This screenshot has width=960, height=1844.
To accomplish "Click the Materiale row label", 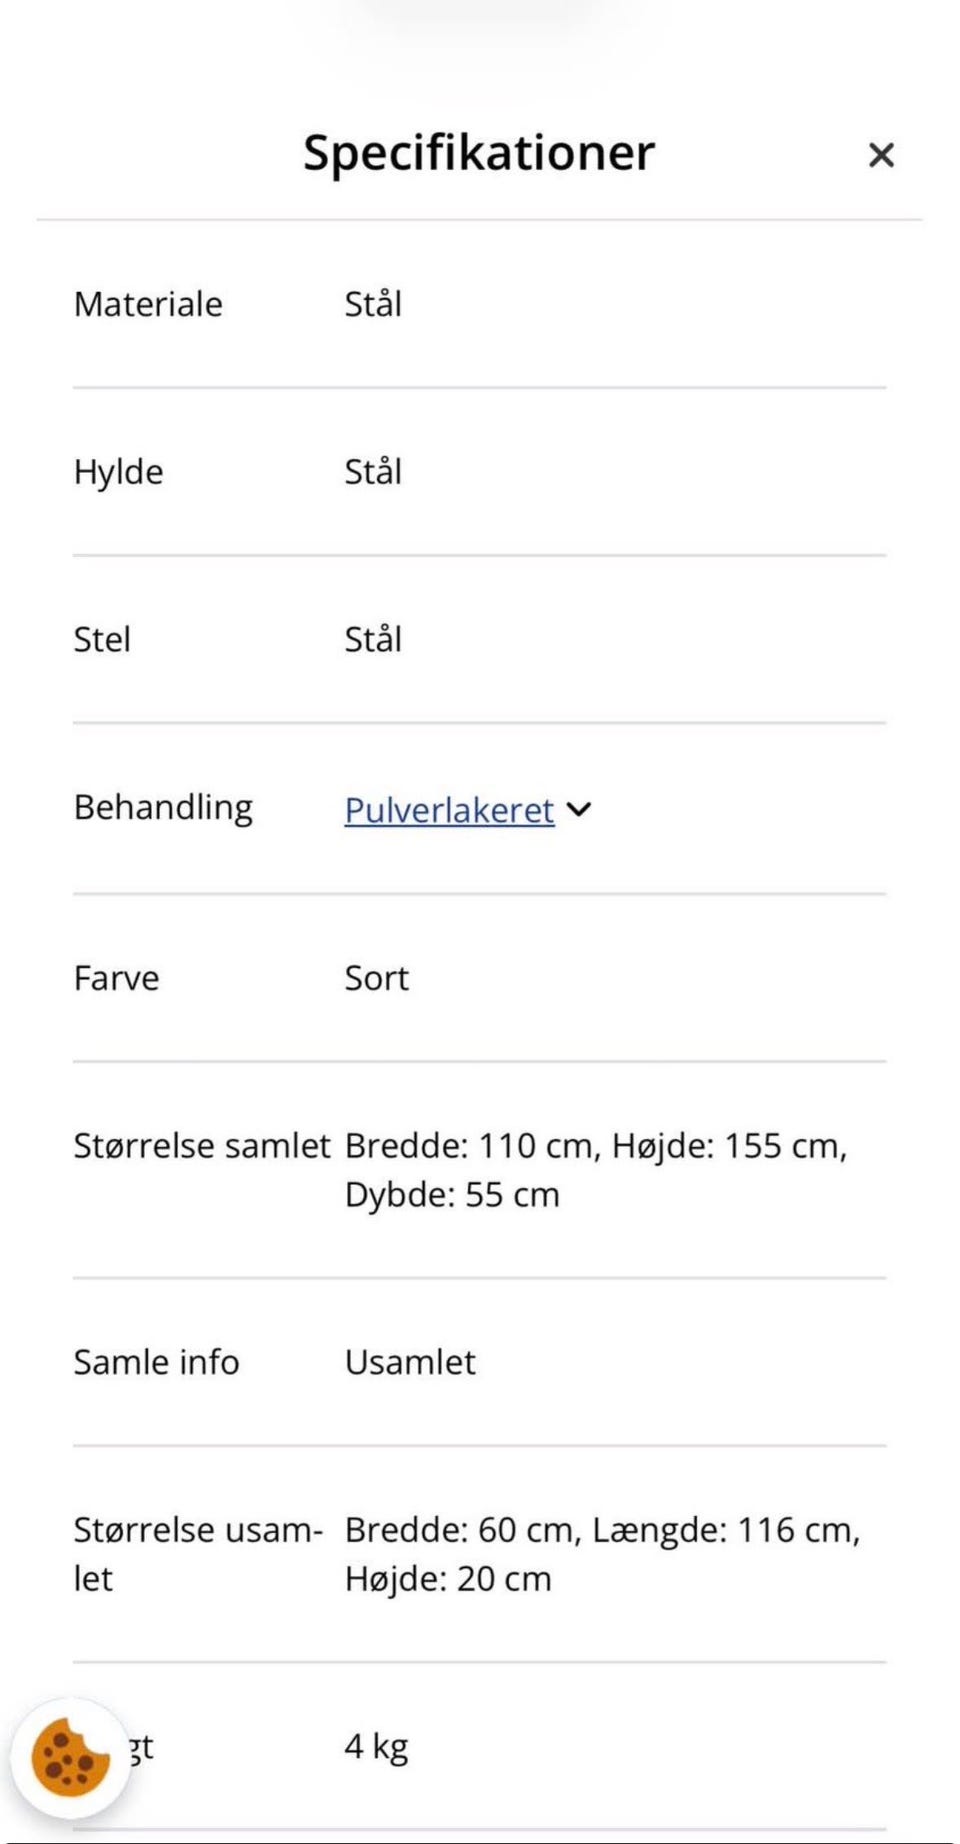I will tap(148, 304).
